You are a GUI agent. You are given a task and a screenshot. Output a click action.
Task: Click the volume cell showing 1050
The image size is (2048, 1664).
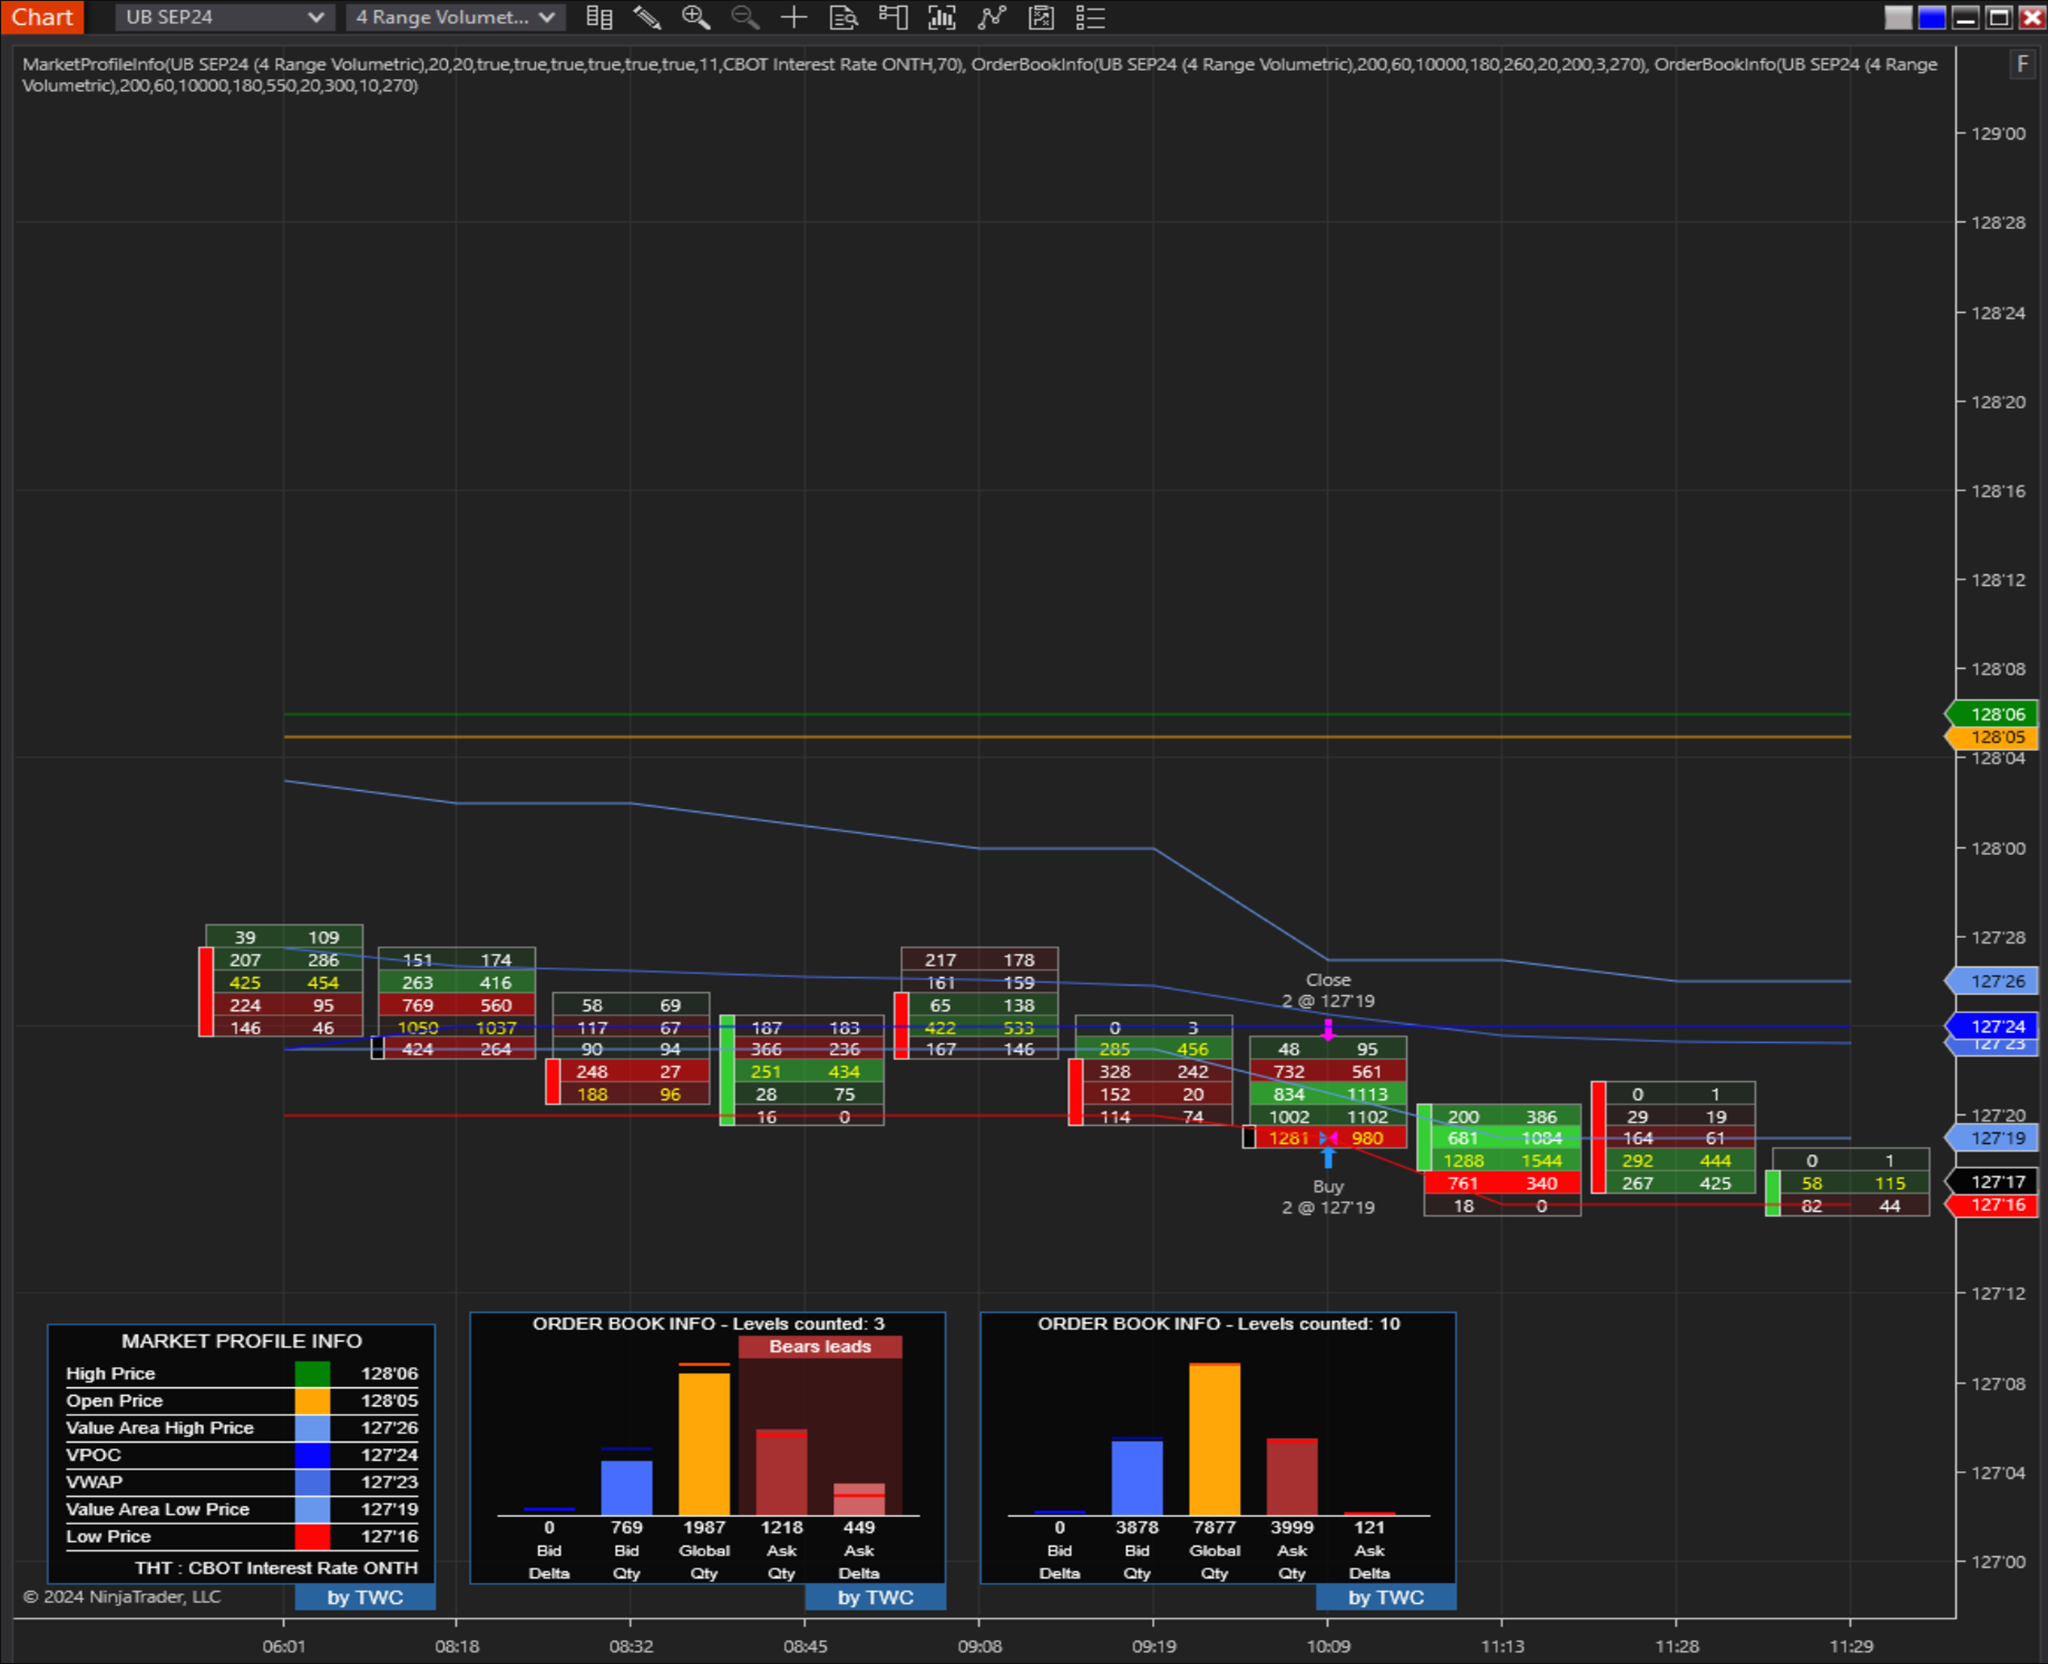pos(418,1027)
